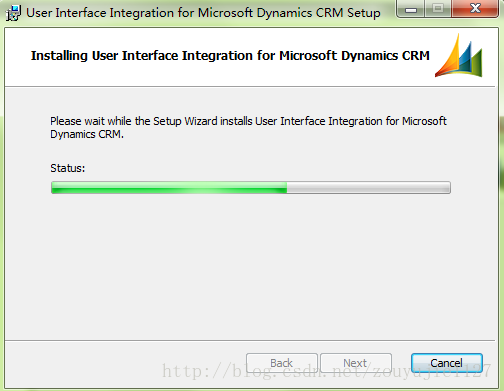
Task: Click the disabled maximize window button
Action: point(438,9)
